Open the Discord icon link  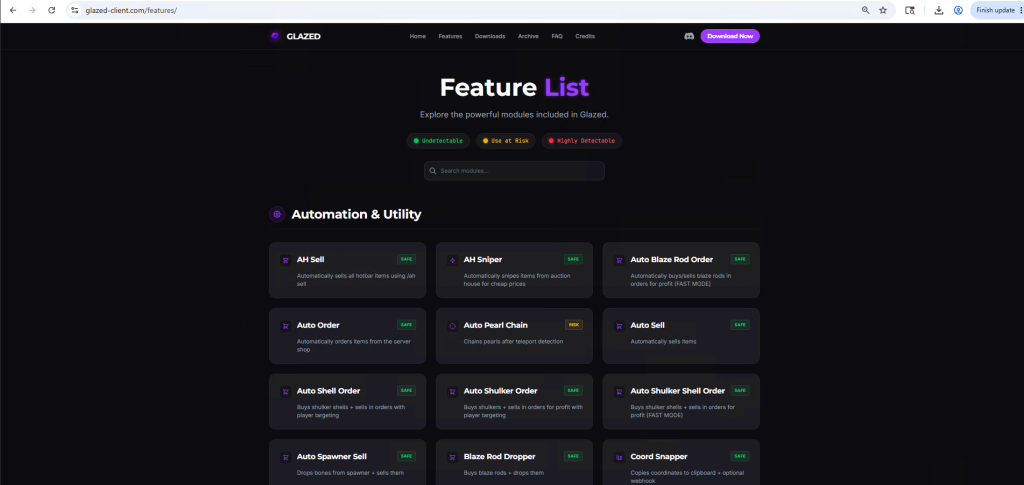(688, 37)
